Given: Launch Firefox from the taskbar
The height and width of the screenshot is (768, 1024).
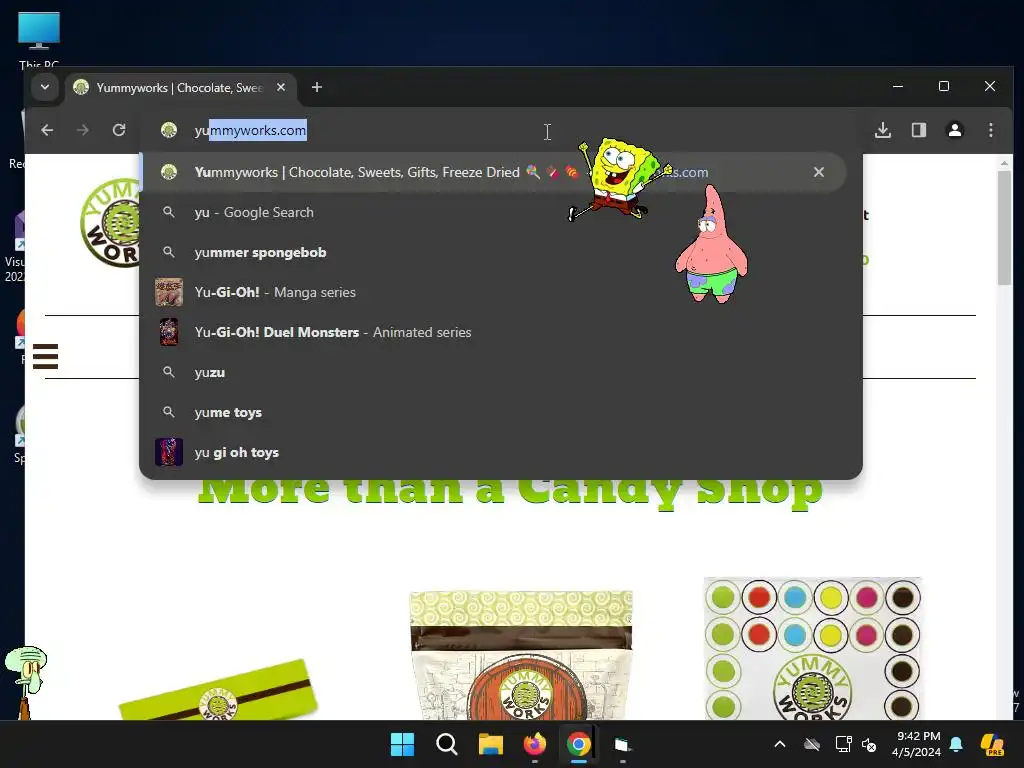Looking at the screenshot, I should pos(535,744).
